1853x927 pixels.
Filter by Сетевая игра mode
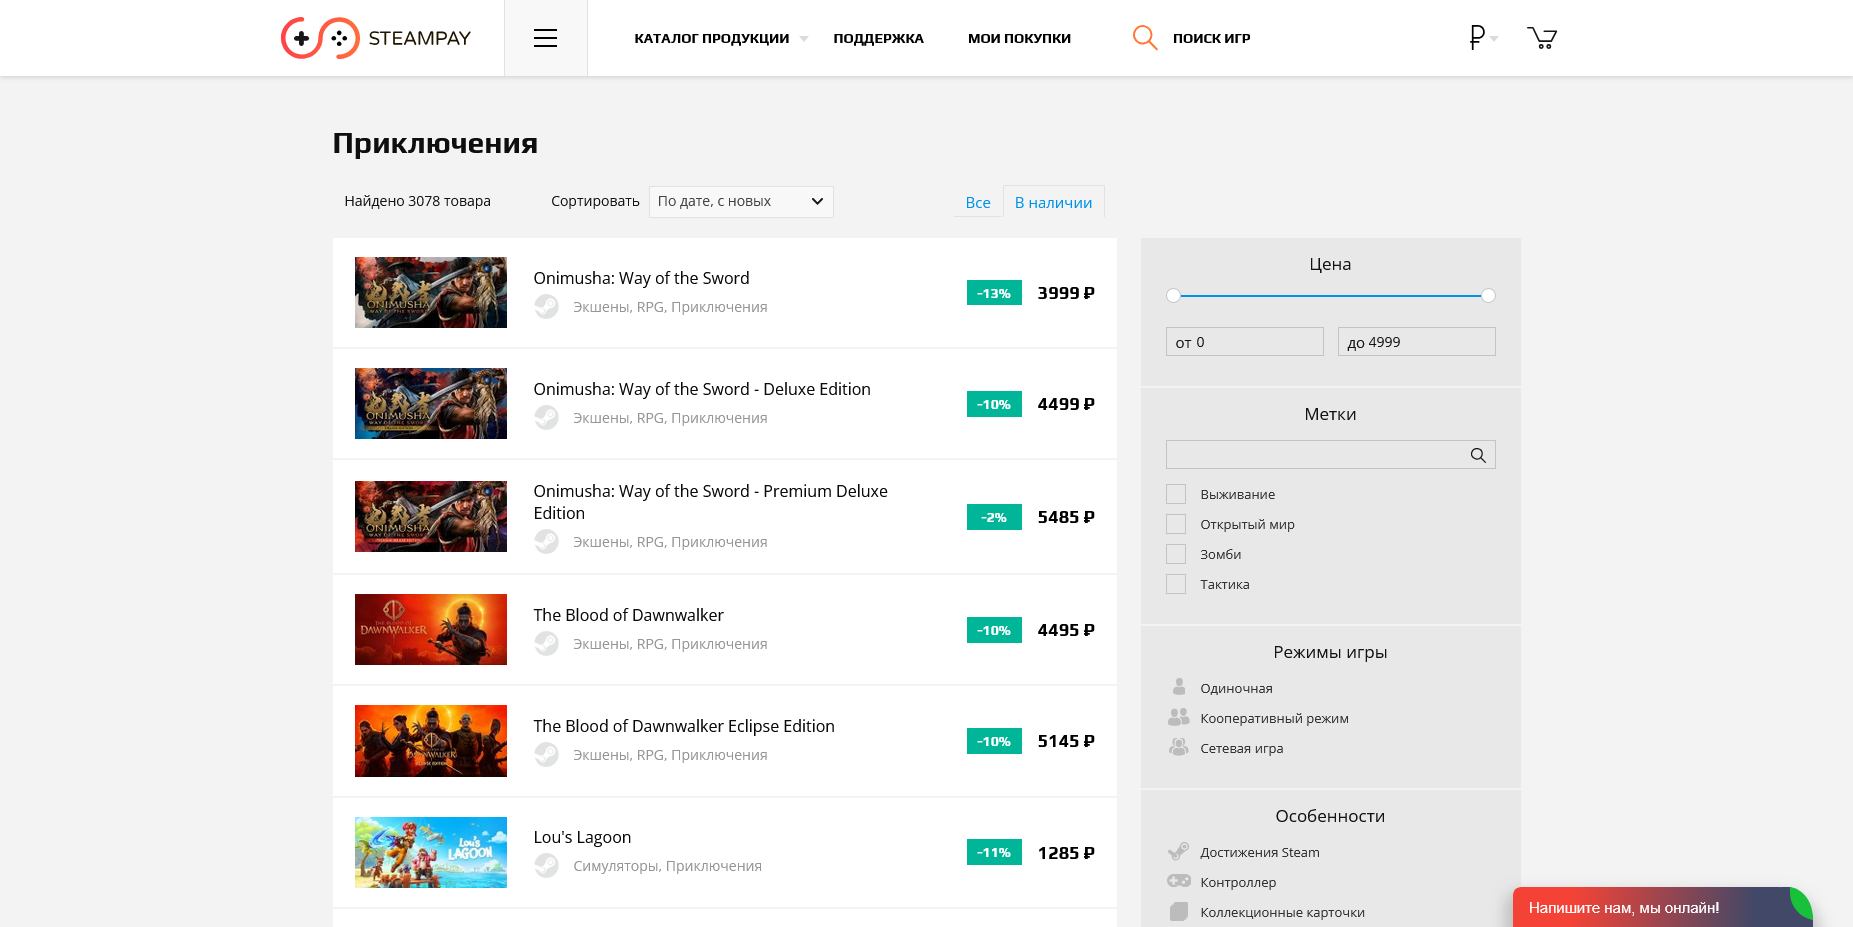coord(1241,748)
